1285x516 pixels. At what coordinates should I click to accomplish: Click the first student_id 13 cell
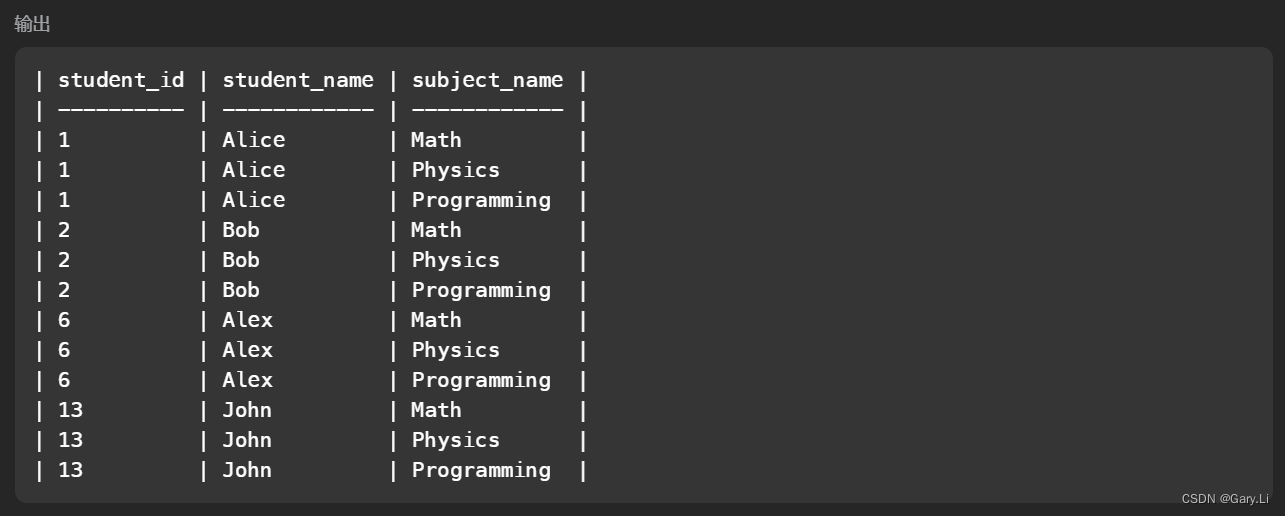coord(70,410)
